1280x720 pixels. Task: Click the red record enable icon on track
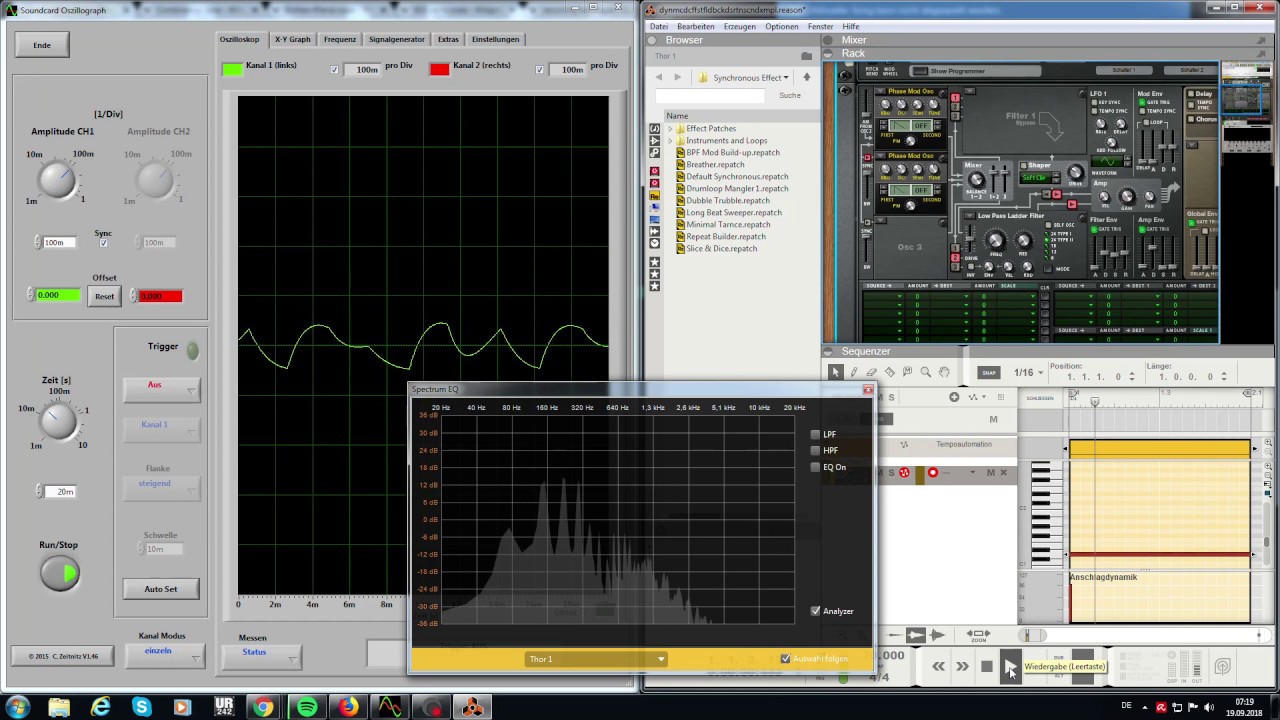933,473
